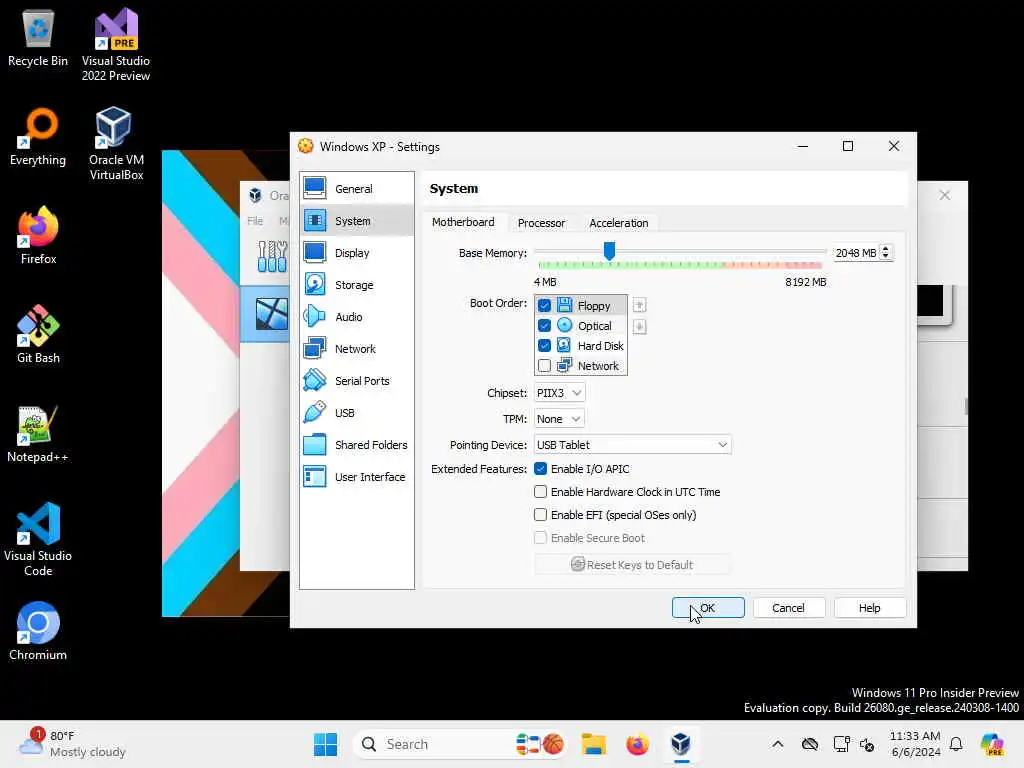The image size is (1024, 768).
Task: Open the User Interface settings icon
Action: [315, 476]
